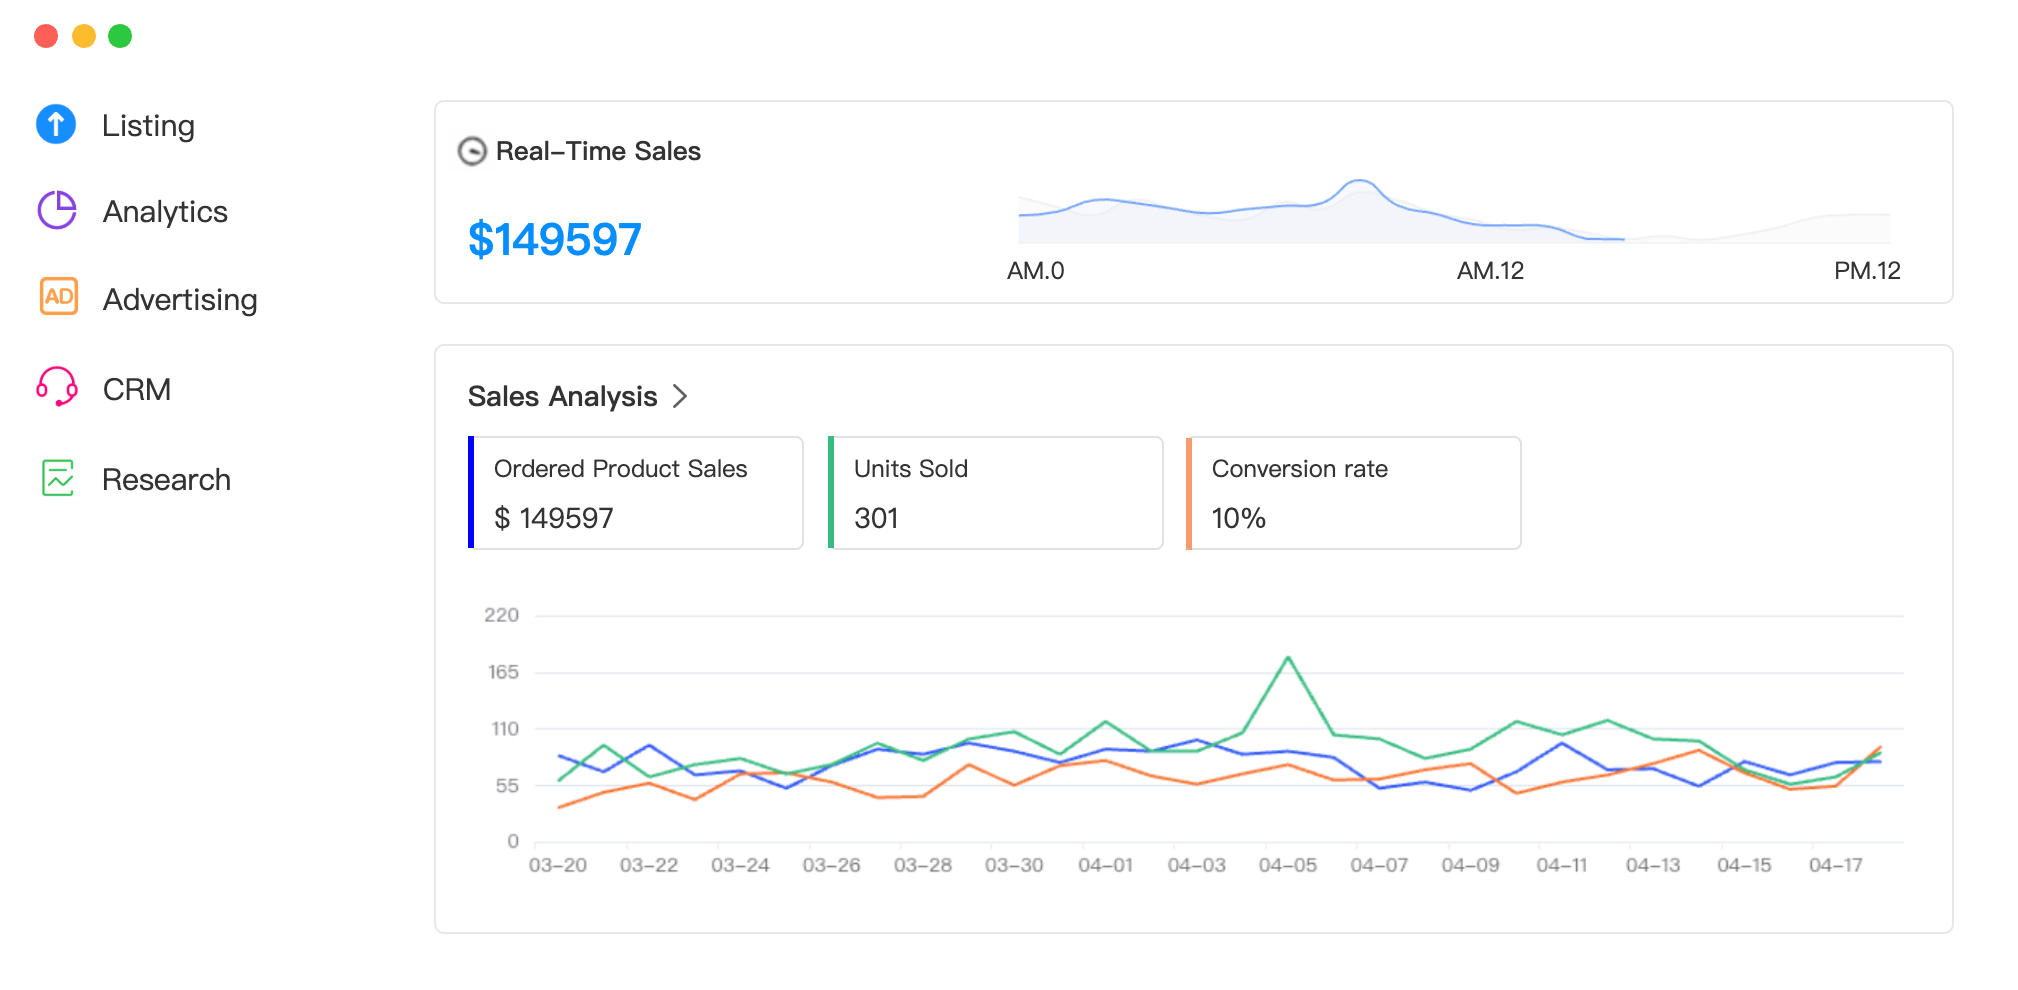Select the green Research sidebar icon

click(57, 479)
